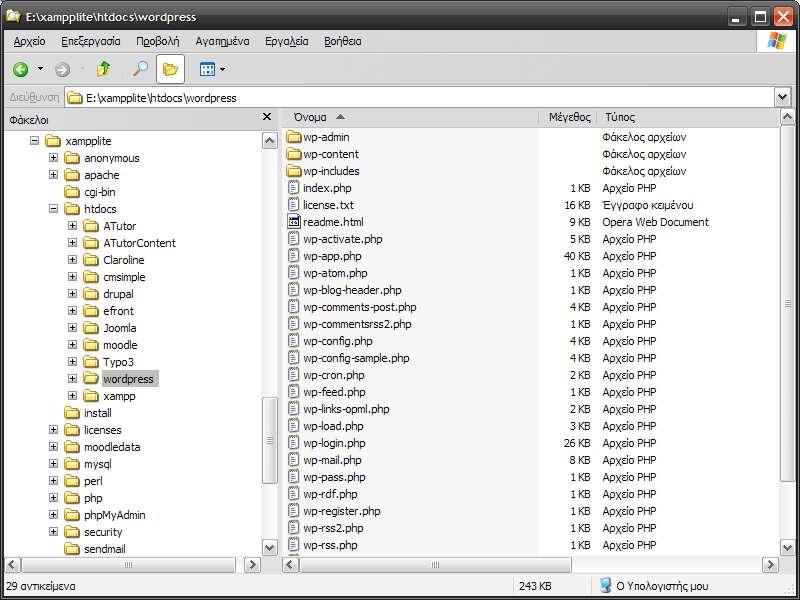
Task: Select the wp-app.php file icon
Action: (x=293, y=256)
